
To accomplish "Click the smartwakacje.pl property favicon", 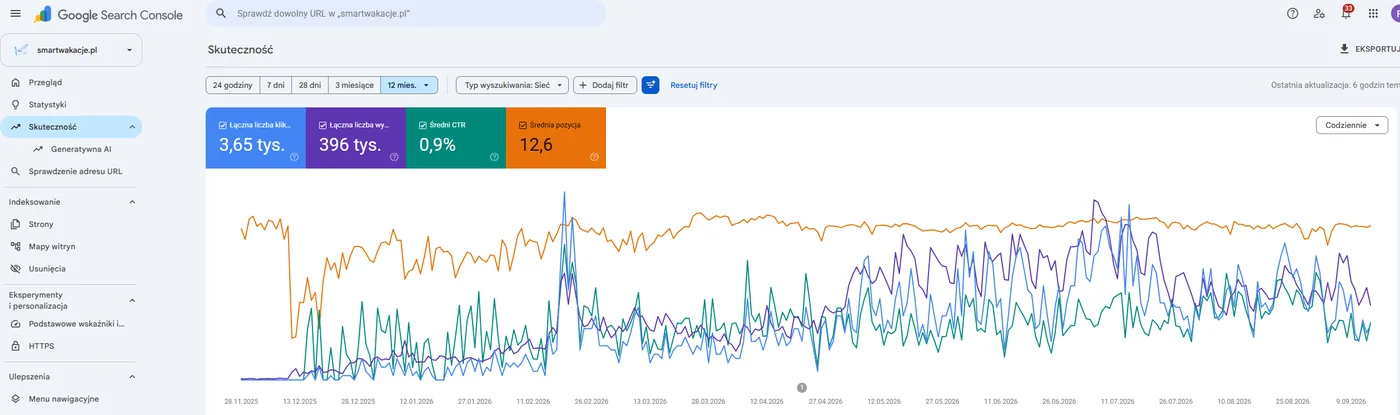I will [21, 50].
